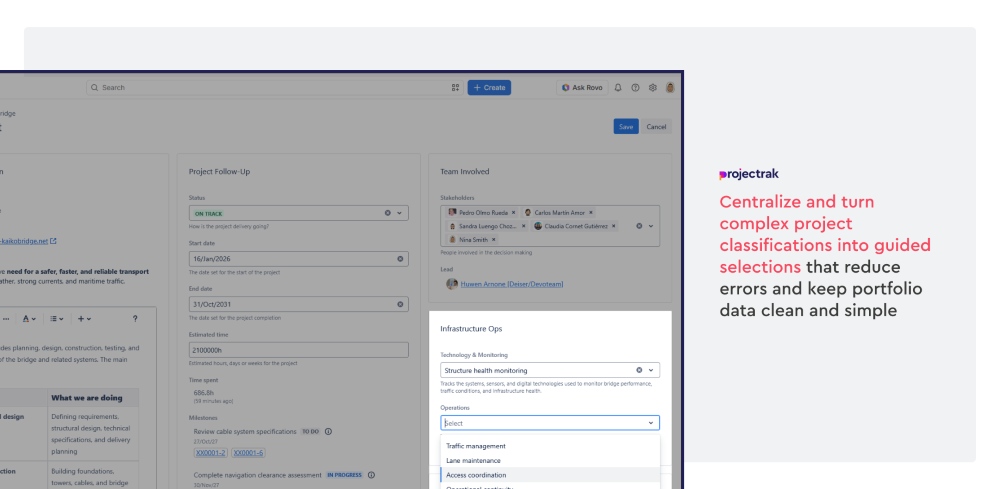Image resolution: width=1000 pixels, height=489 pixels.
Task: Show info for navigation clearance assessment milestone
Action: (371, 475)
